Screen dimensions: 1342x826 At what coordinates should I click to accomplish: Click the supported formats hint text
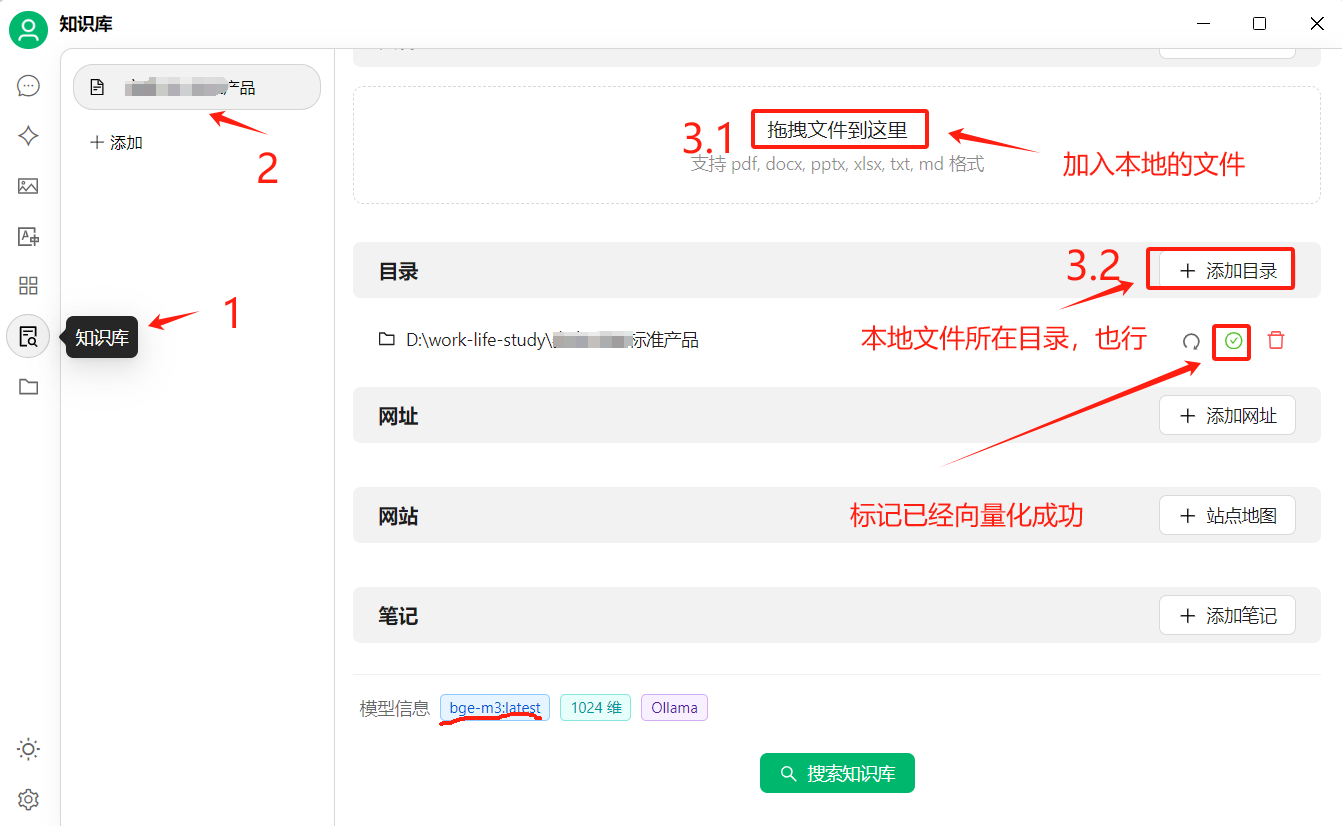(x=837, y=164)
